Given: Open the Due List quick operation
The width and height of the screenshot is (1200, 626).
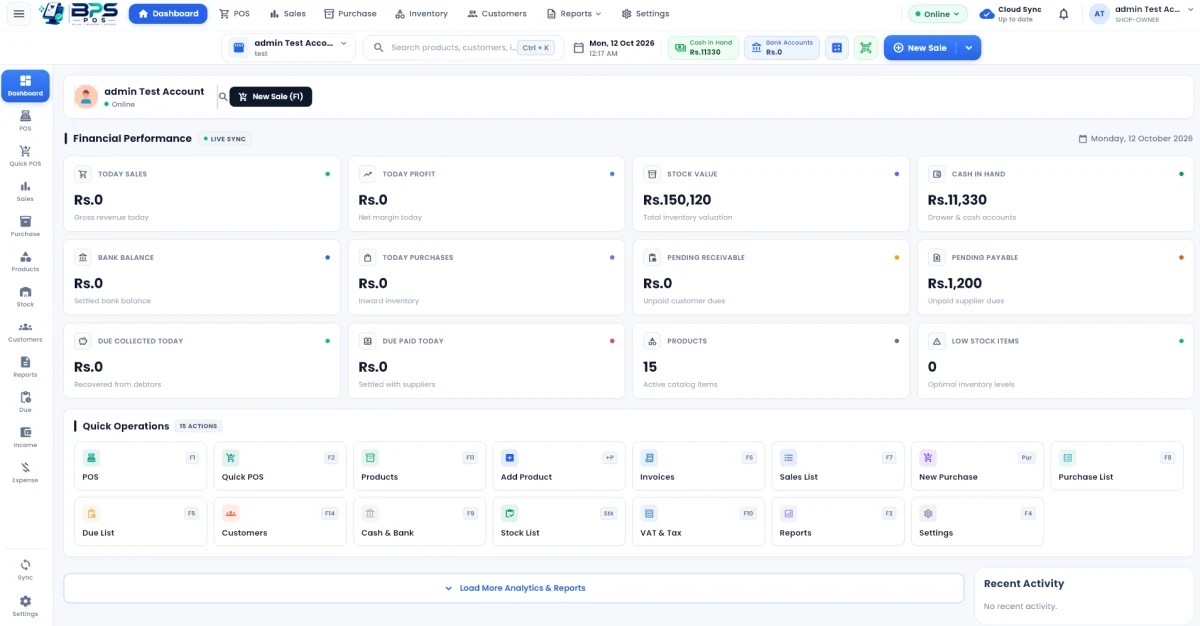Looking at the screenshot, I should [141, 522].
